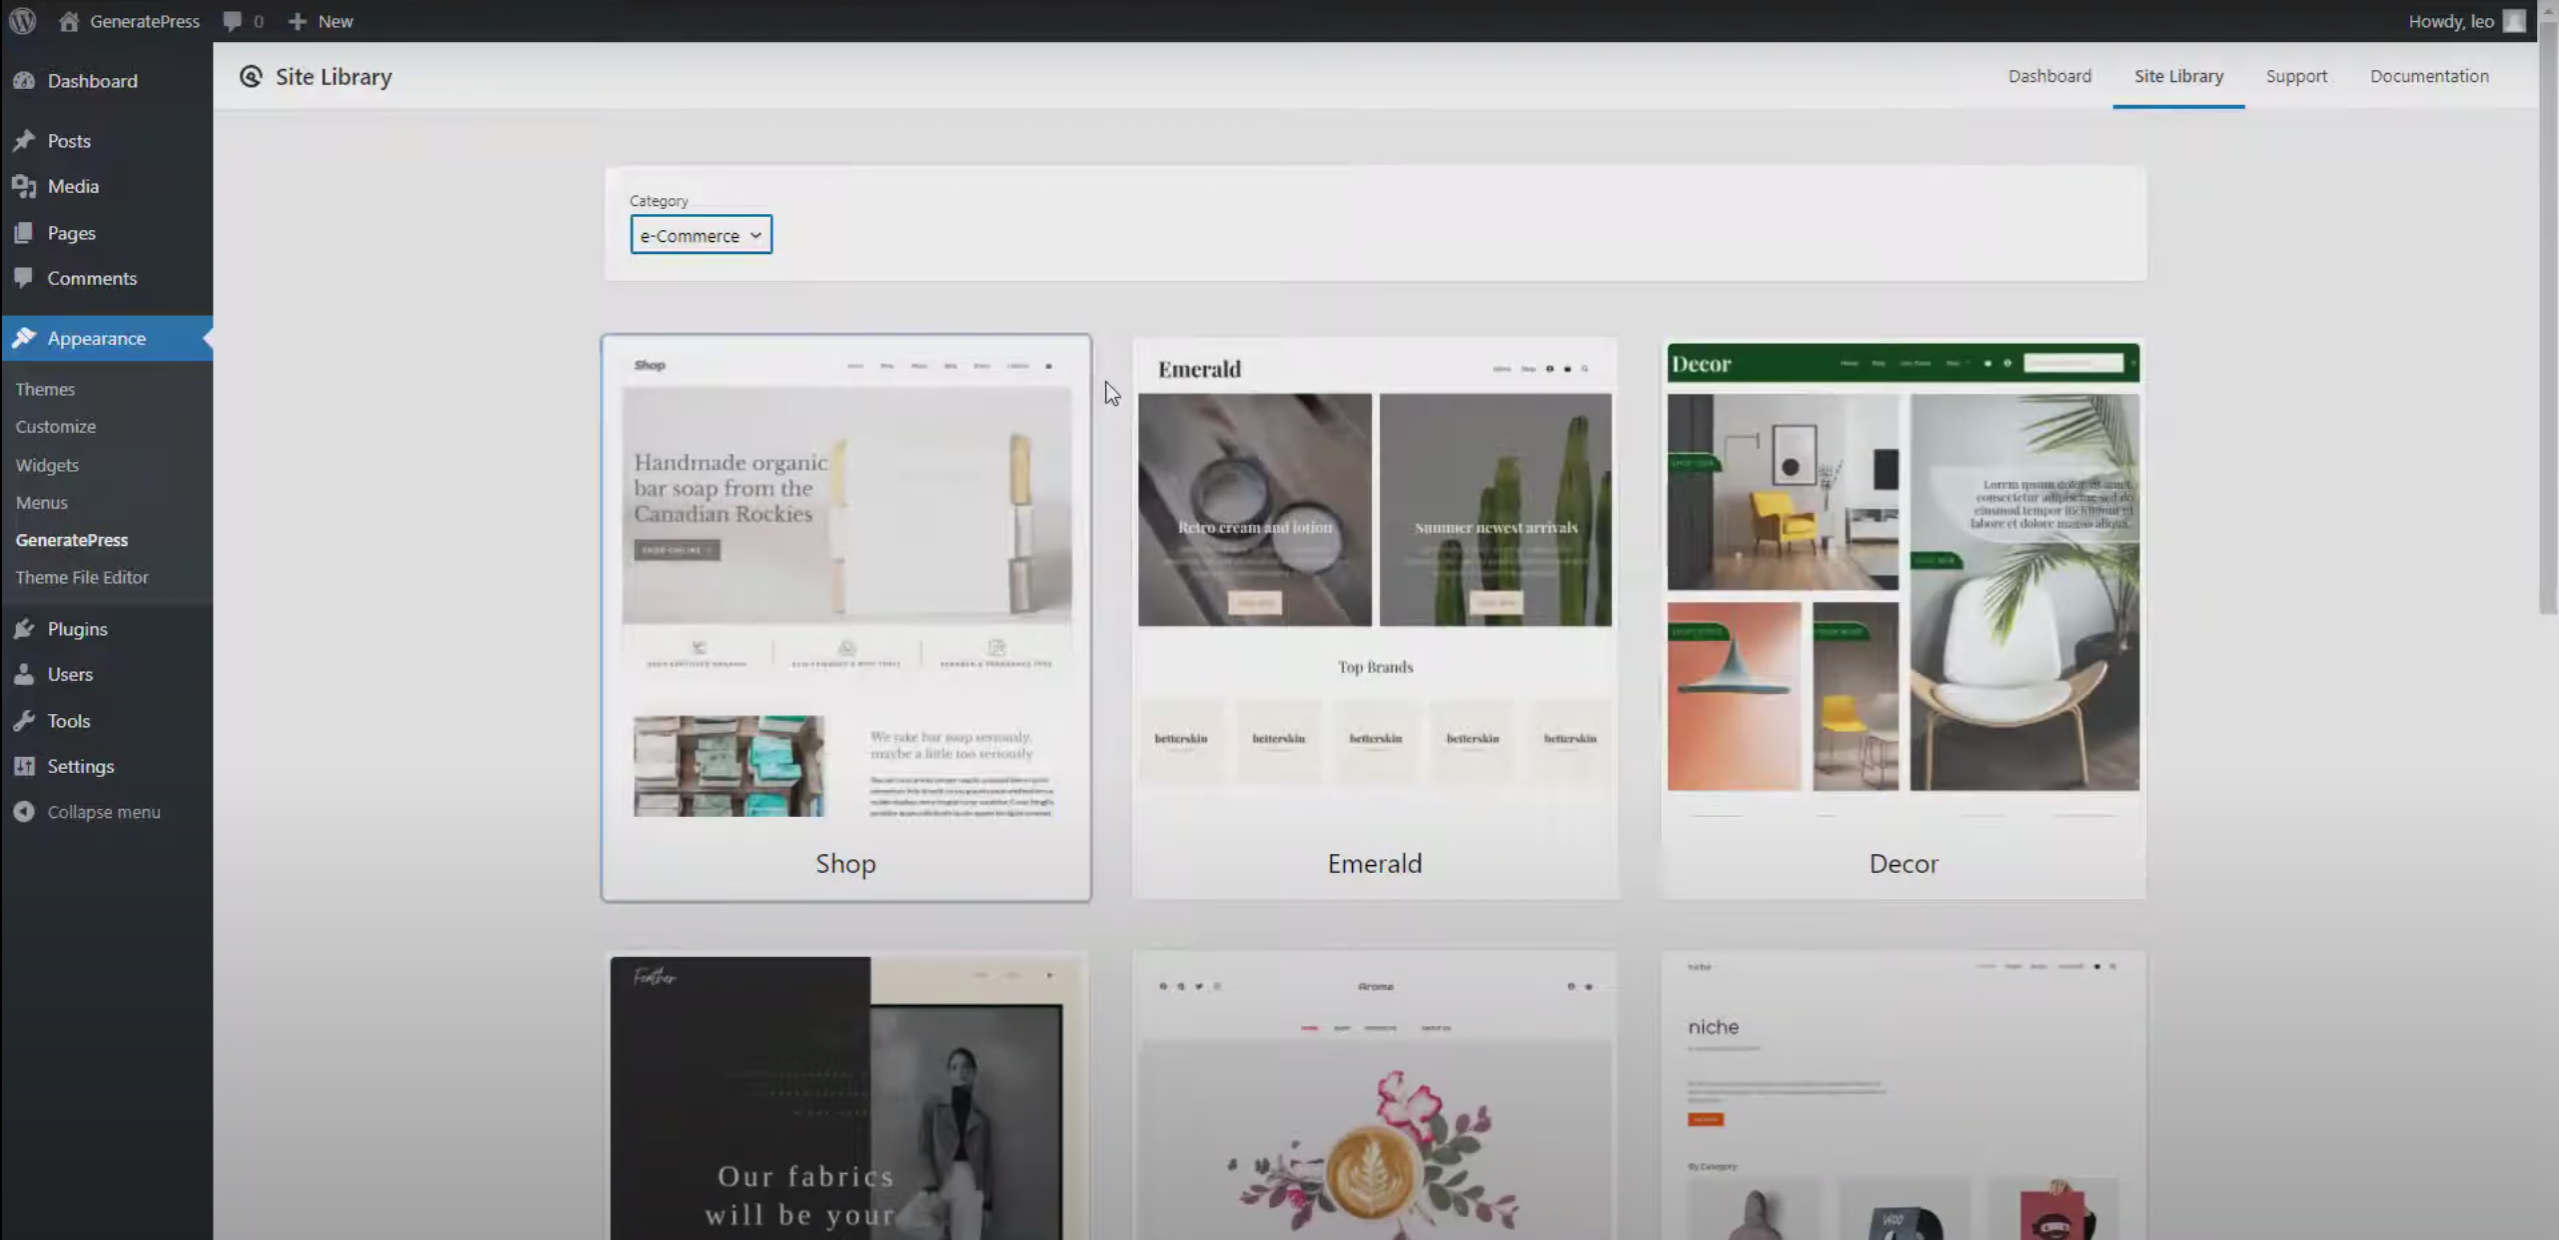Open the Media library menu
The width and height of the screenshot is (2559, 1240).
click(x=73, y=186)
